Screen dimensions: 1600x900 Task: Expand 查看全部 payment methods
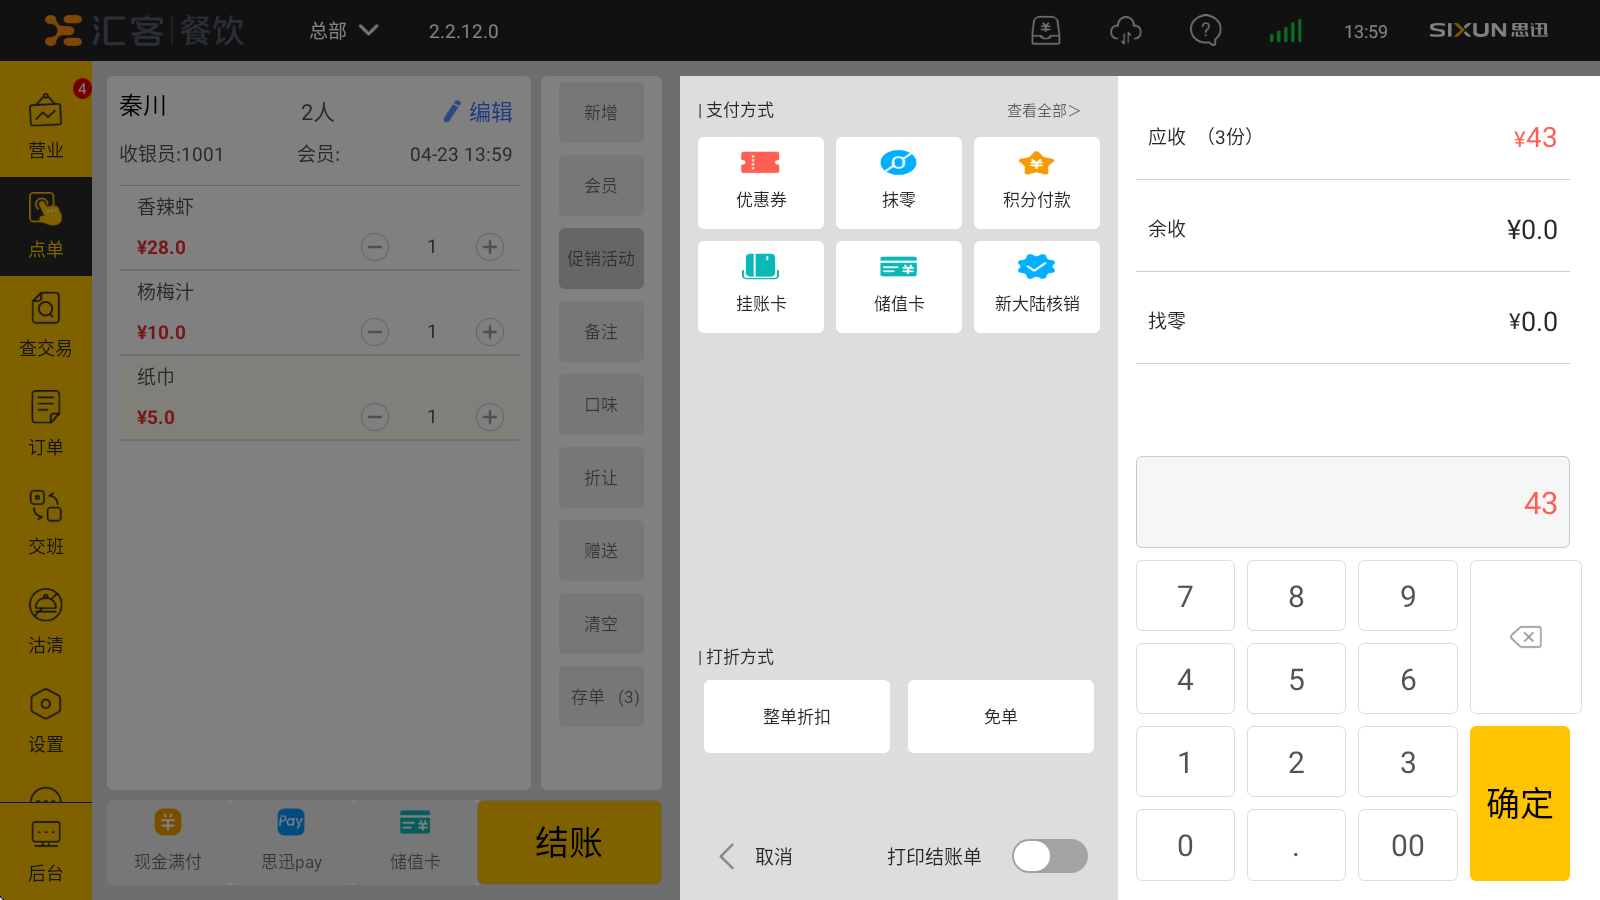click(1043, 111)
